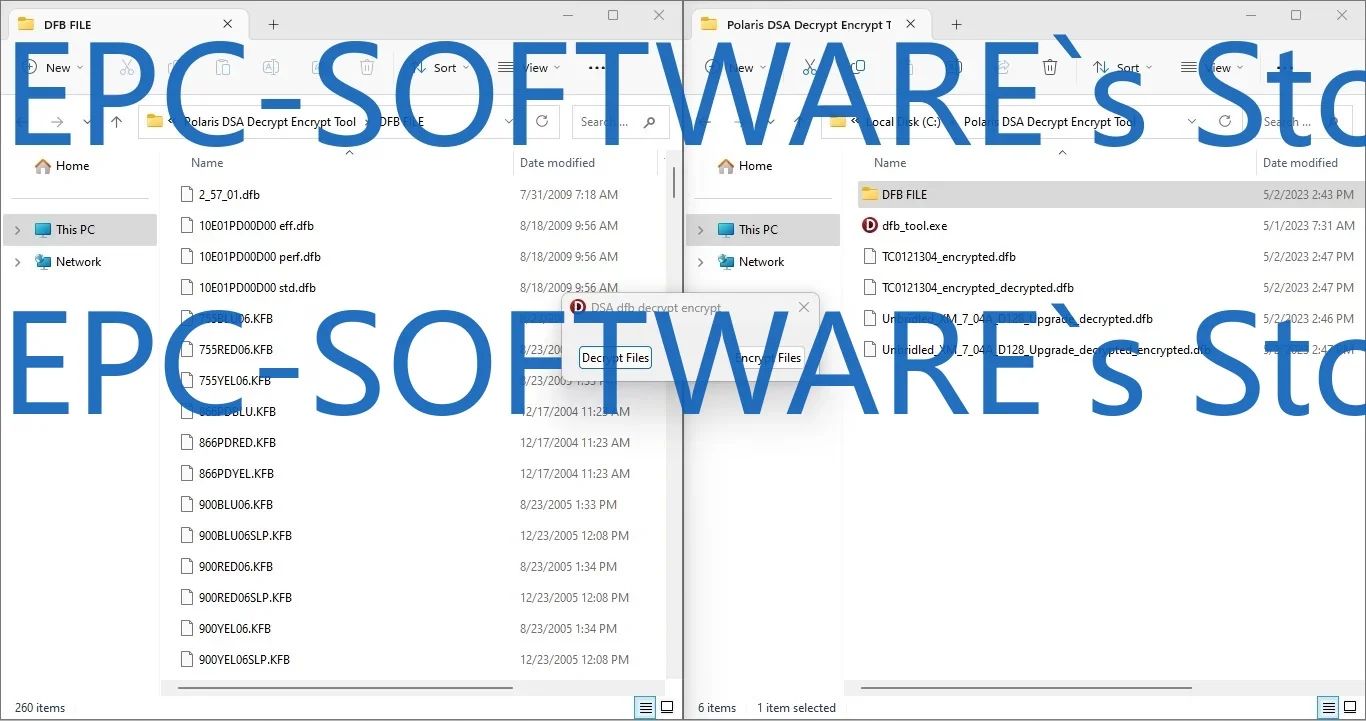The image size is (1366, 721).
Task: Open a new tab in Polaris DSA window
Action: click(x=956, y=25)
